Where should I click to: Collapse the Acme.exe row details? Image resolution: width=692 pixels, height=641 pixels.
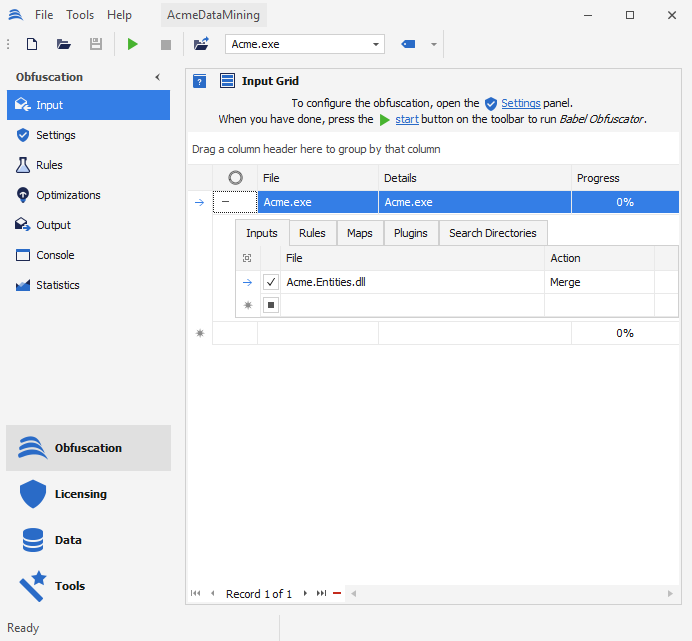(x=226, y=202)
